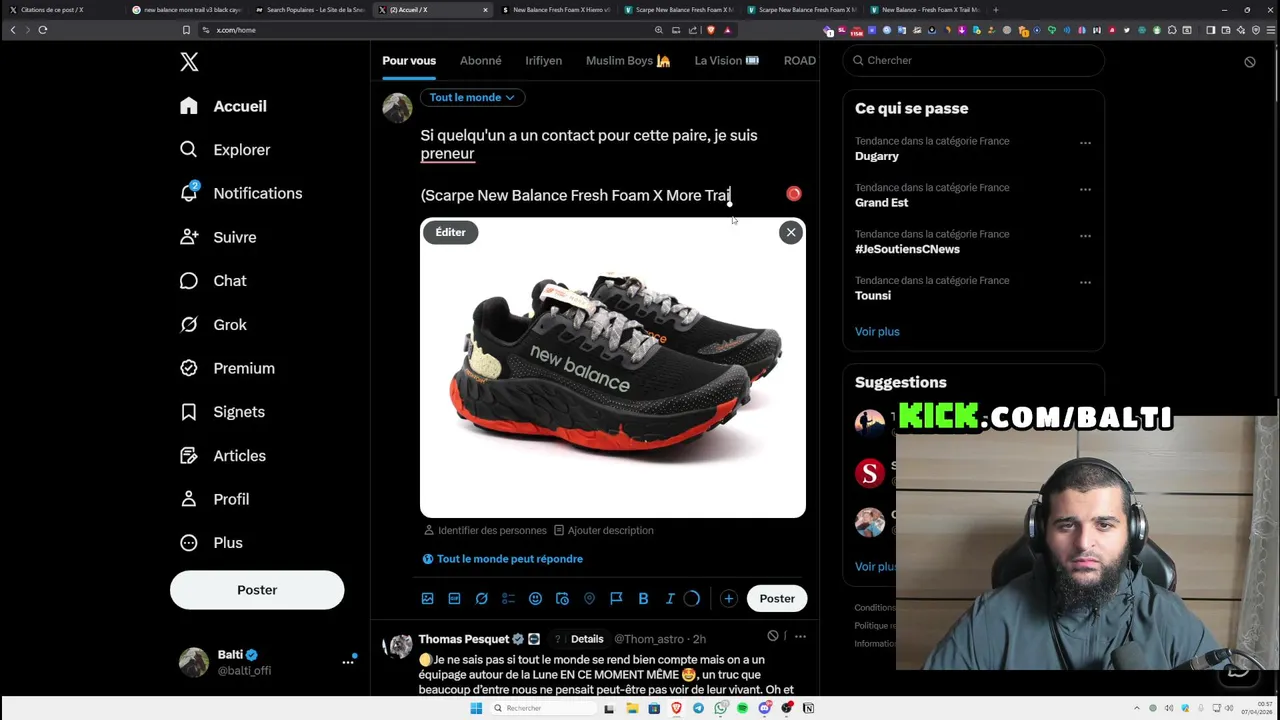Switch to Abonné tab
The image size is (1280, 720).
point(481,61)
